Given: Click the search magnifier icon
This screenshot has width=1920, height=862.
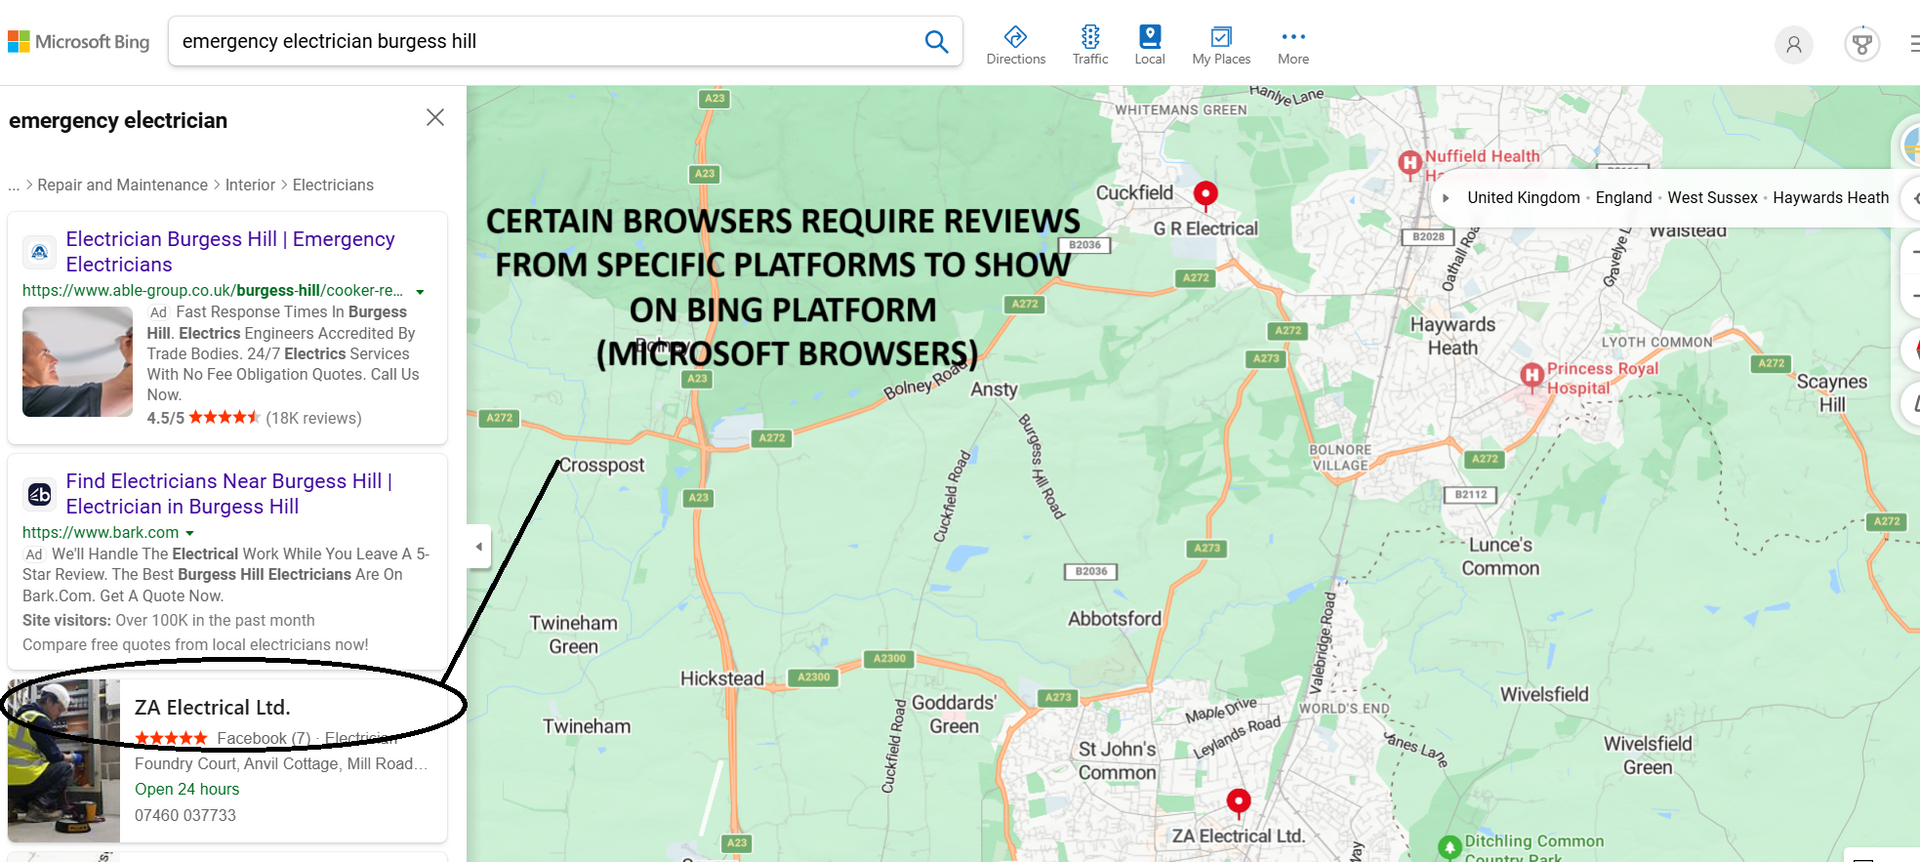Looking at the screenshot, I should point(936,42).
